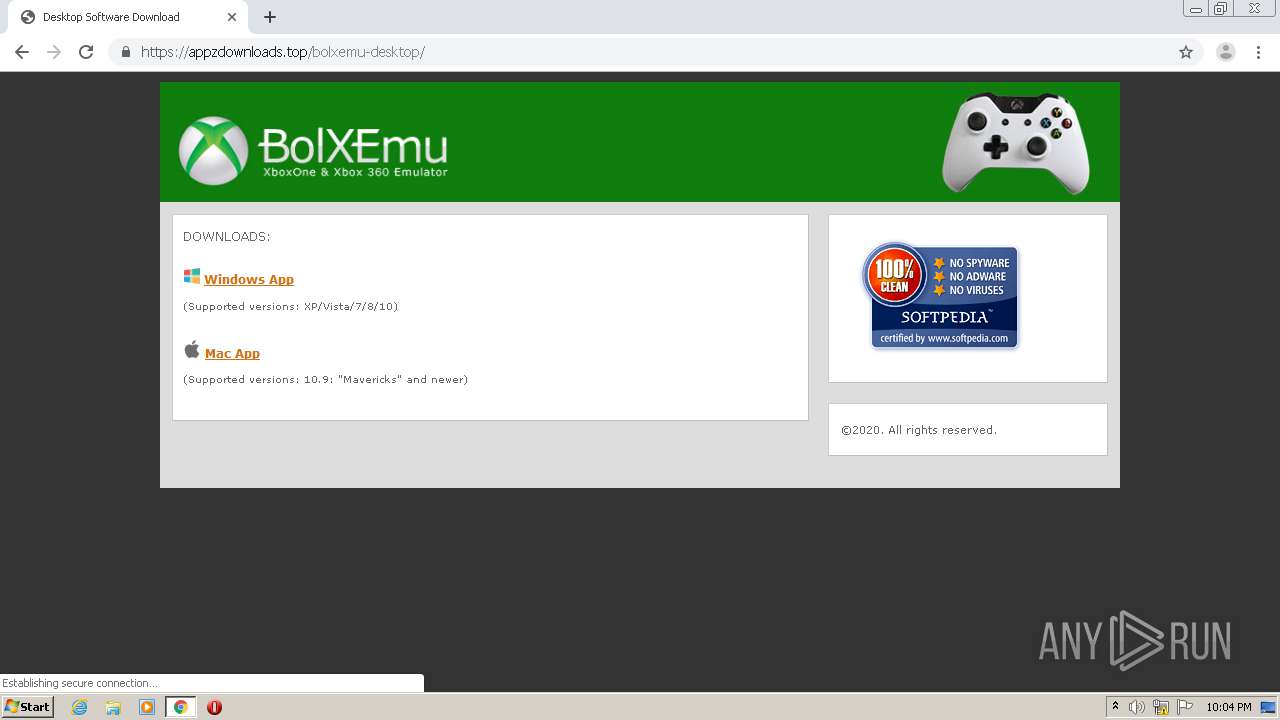Restore down the Chrome window
1280x720 pixels.
1221,9
